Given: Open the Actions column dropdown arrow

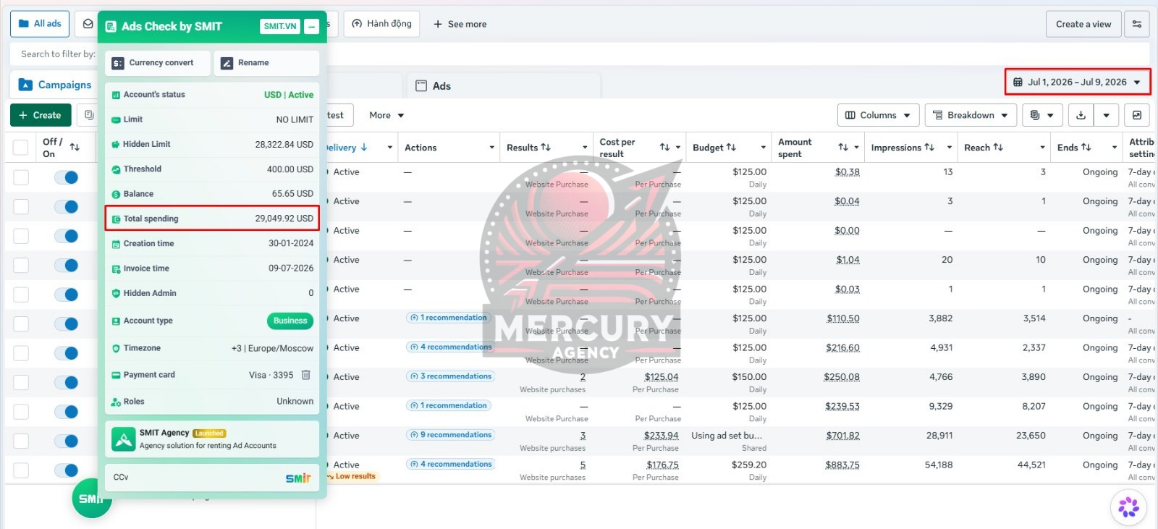Looking at the screenshot, I should [492, 148].
